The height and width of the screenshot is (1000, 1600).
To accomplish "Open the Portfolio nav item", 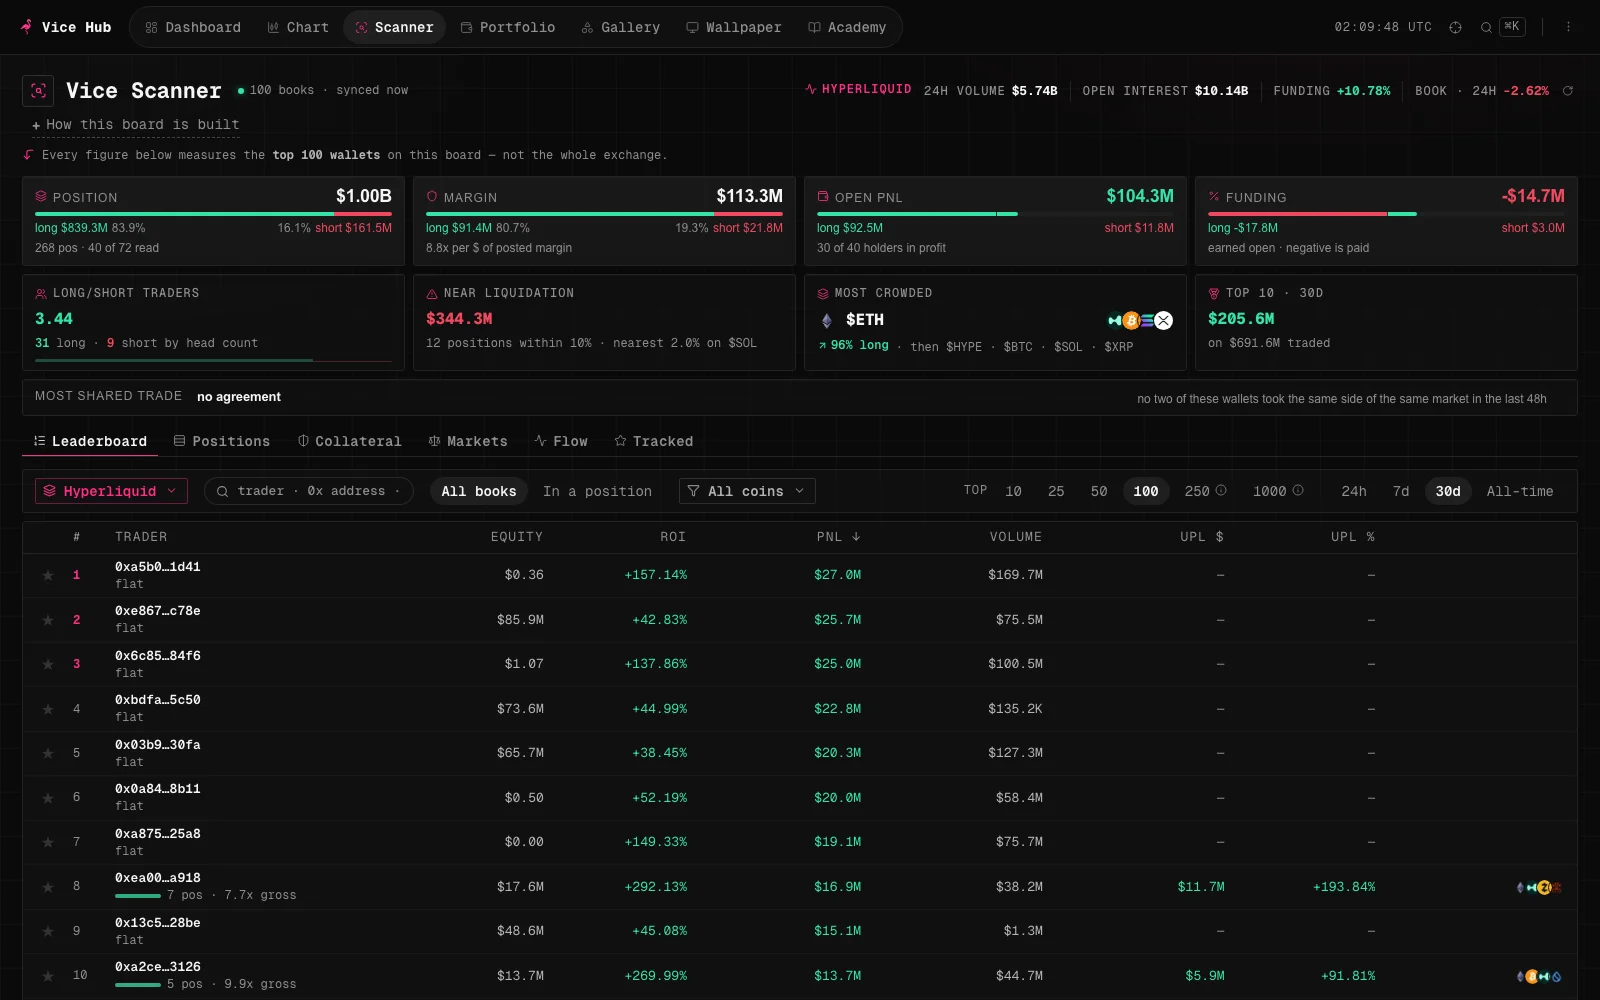I will point(507,27).
